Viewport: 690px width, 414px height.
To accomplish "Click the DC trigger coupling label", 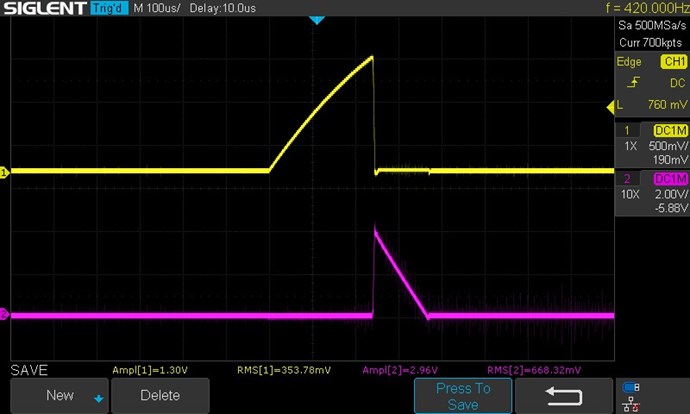I will (x=677, y=83).
